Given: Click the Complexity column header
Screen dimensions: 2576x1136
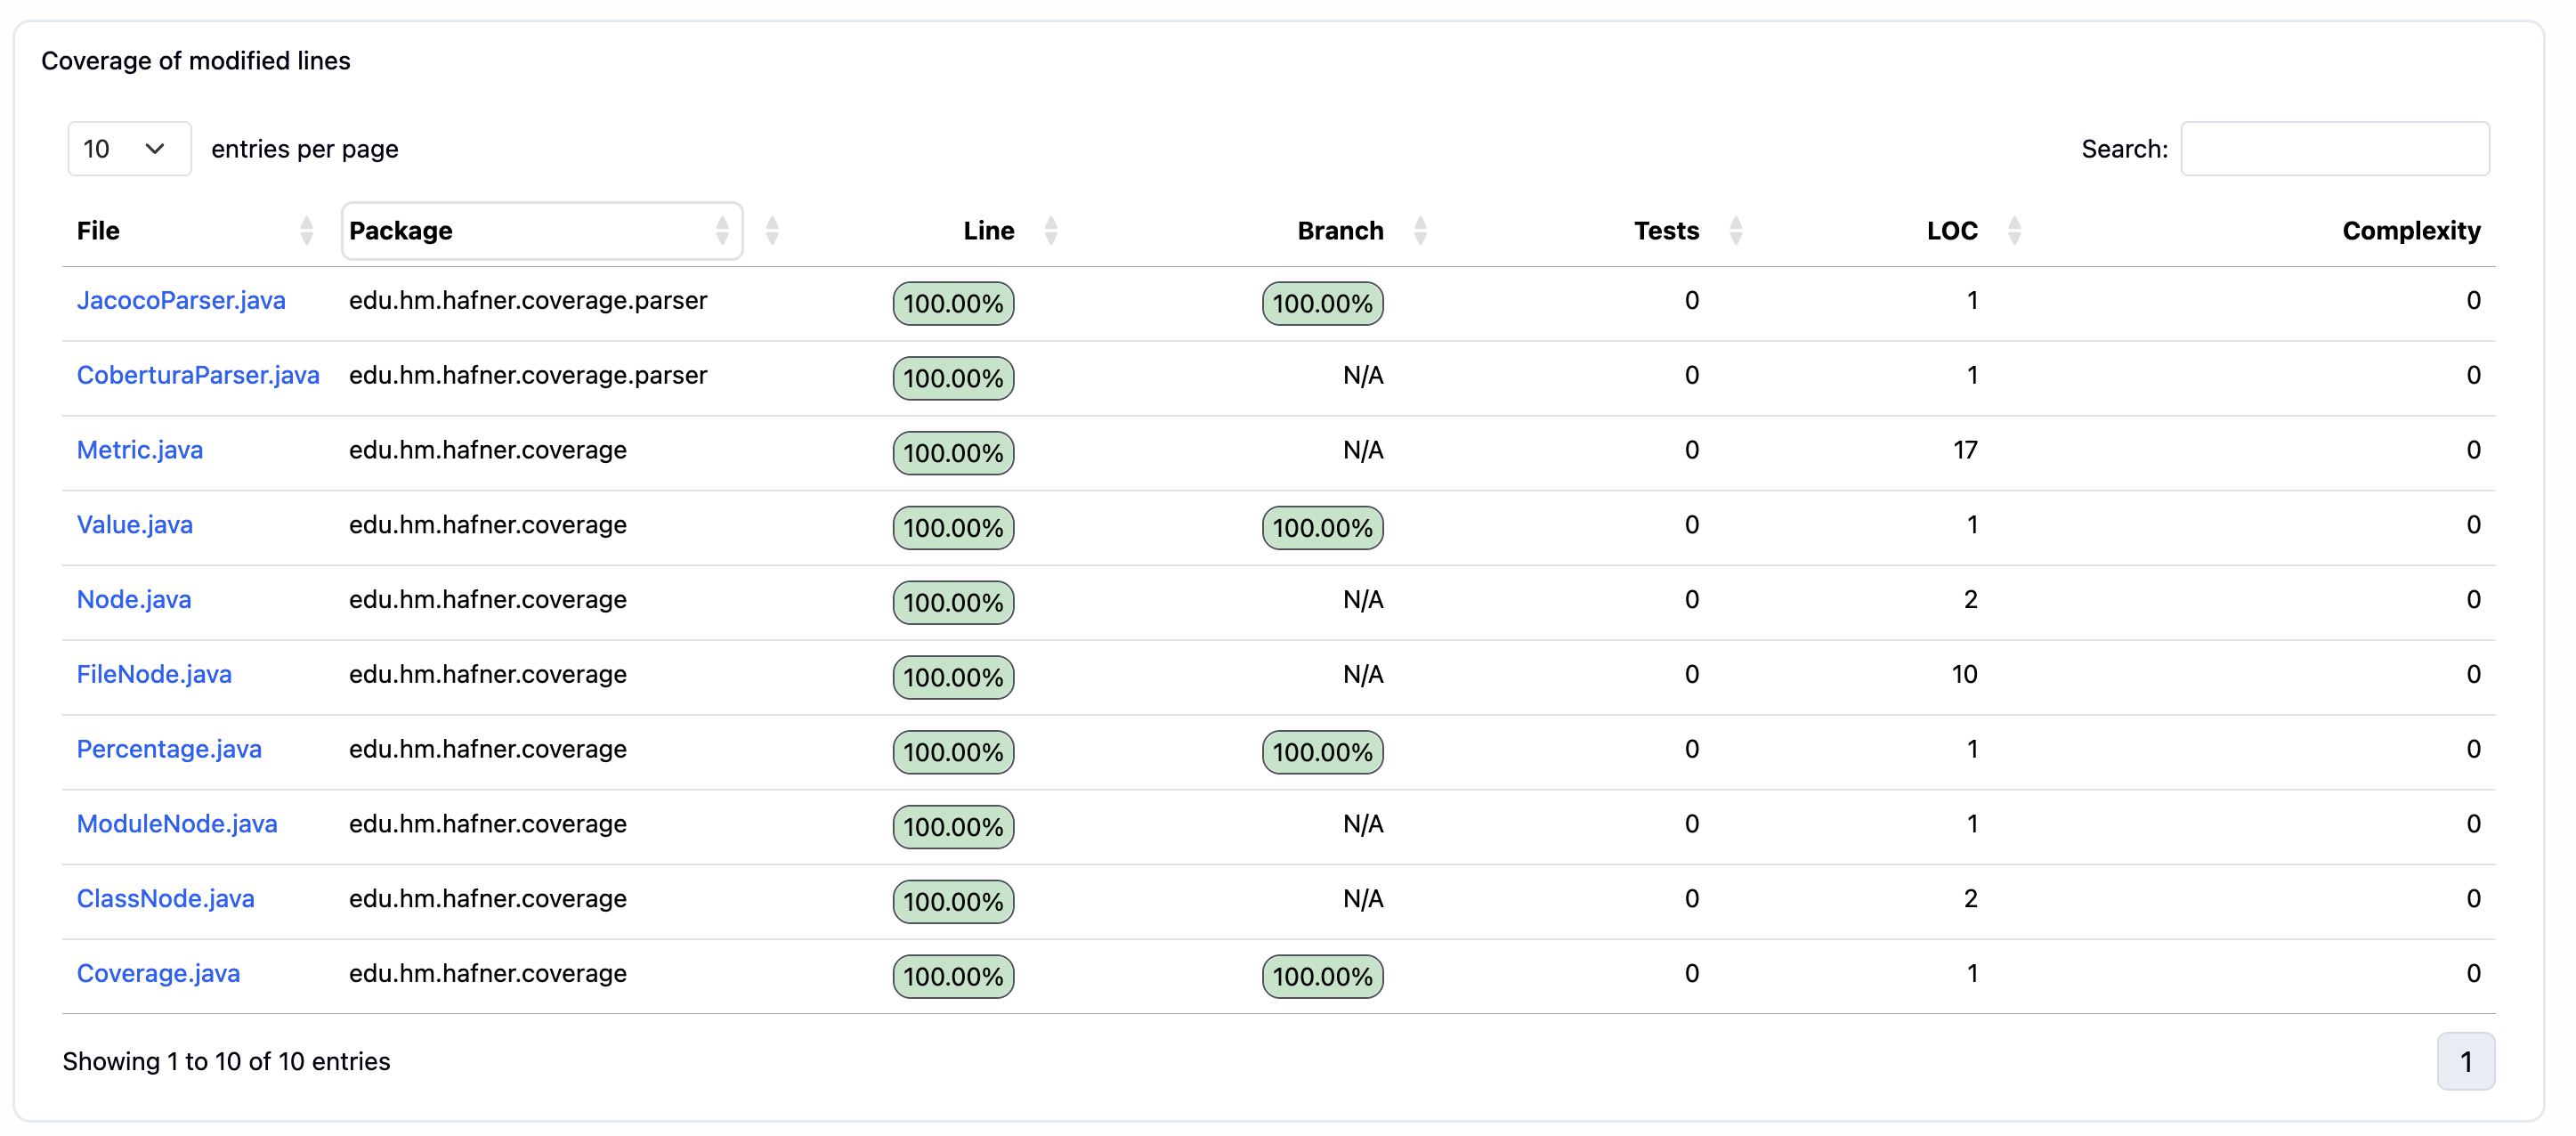Looking at the screenshot, I should [x=2410, y=231].
